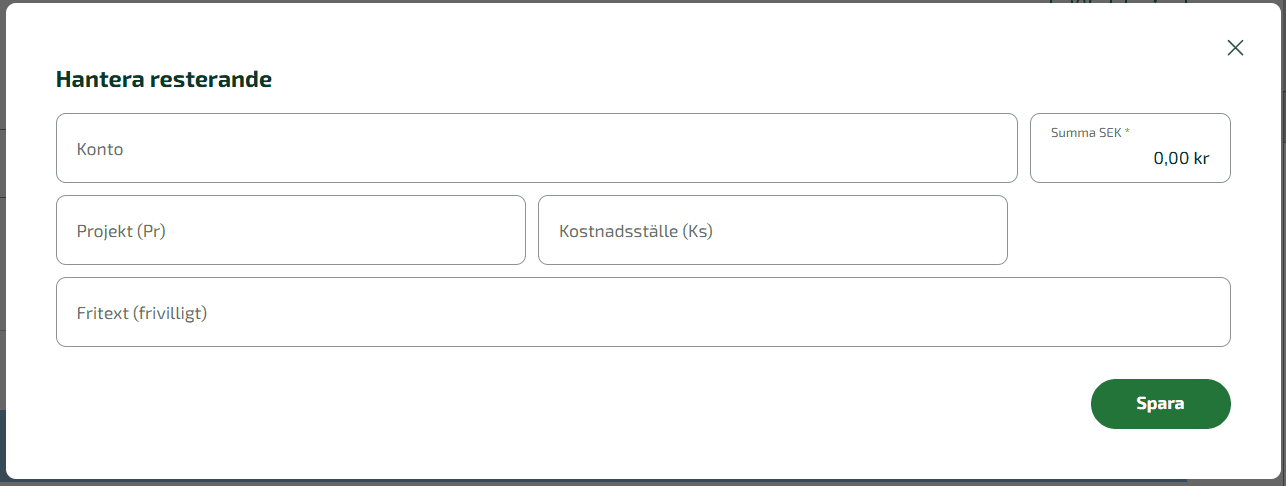The image size is (1286, 486).
Task: Select the 0,00 kr amount value
Action: click(1181, 158)
